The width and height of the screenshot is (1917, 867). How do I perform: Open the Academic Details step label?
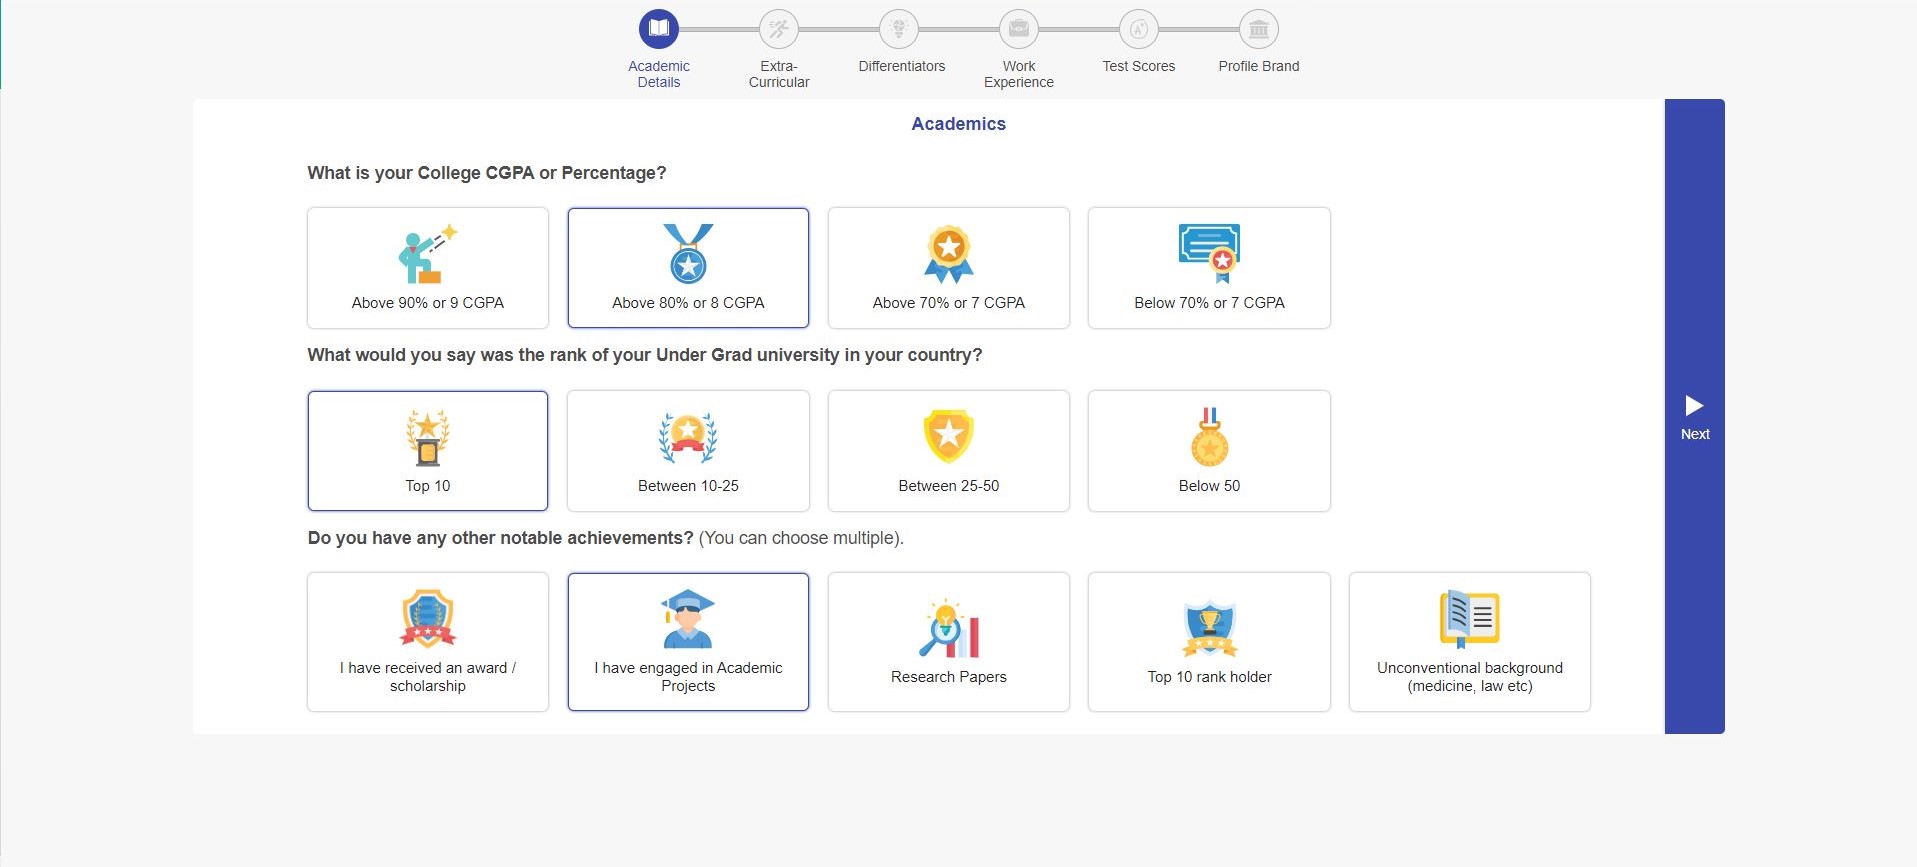[659, 74]
